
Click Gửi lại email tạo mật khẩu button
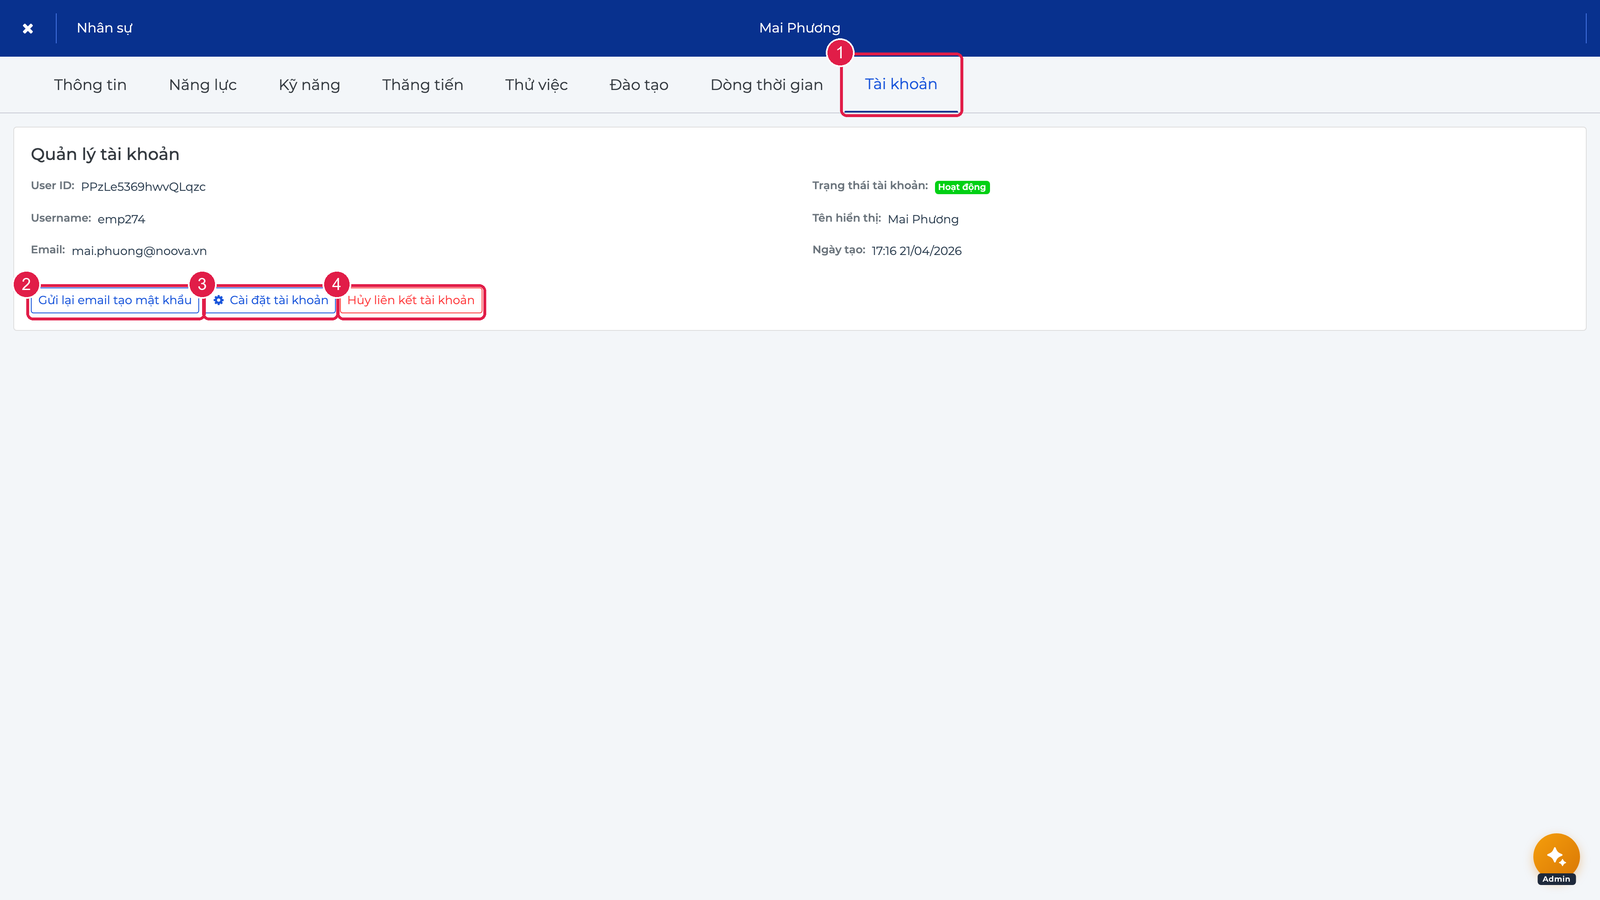click(x=115, y=300)
